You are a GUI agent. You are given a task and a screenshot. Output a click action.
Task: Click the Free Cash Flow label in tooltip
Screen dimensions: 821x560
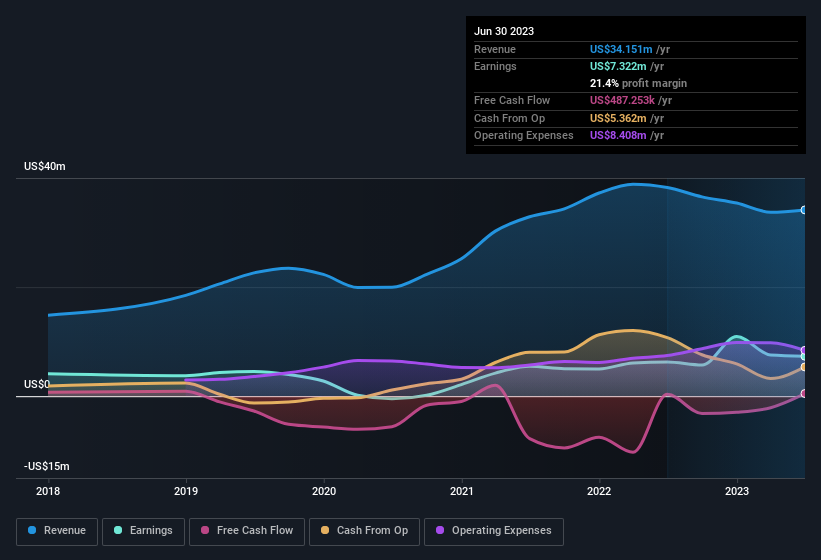[512, 100]
